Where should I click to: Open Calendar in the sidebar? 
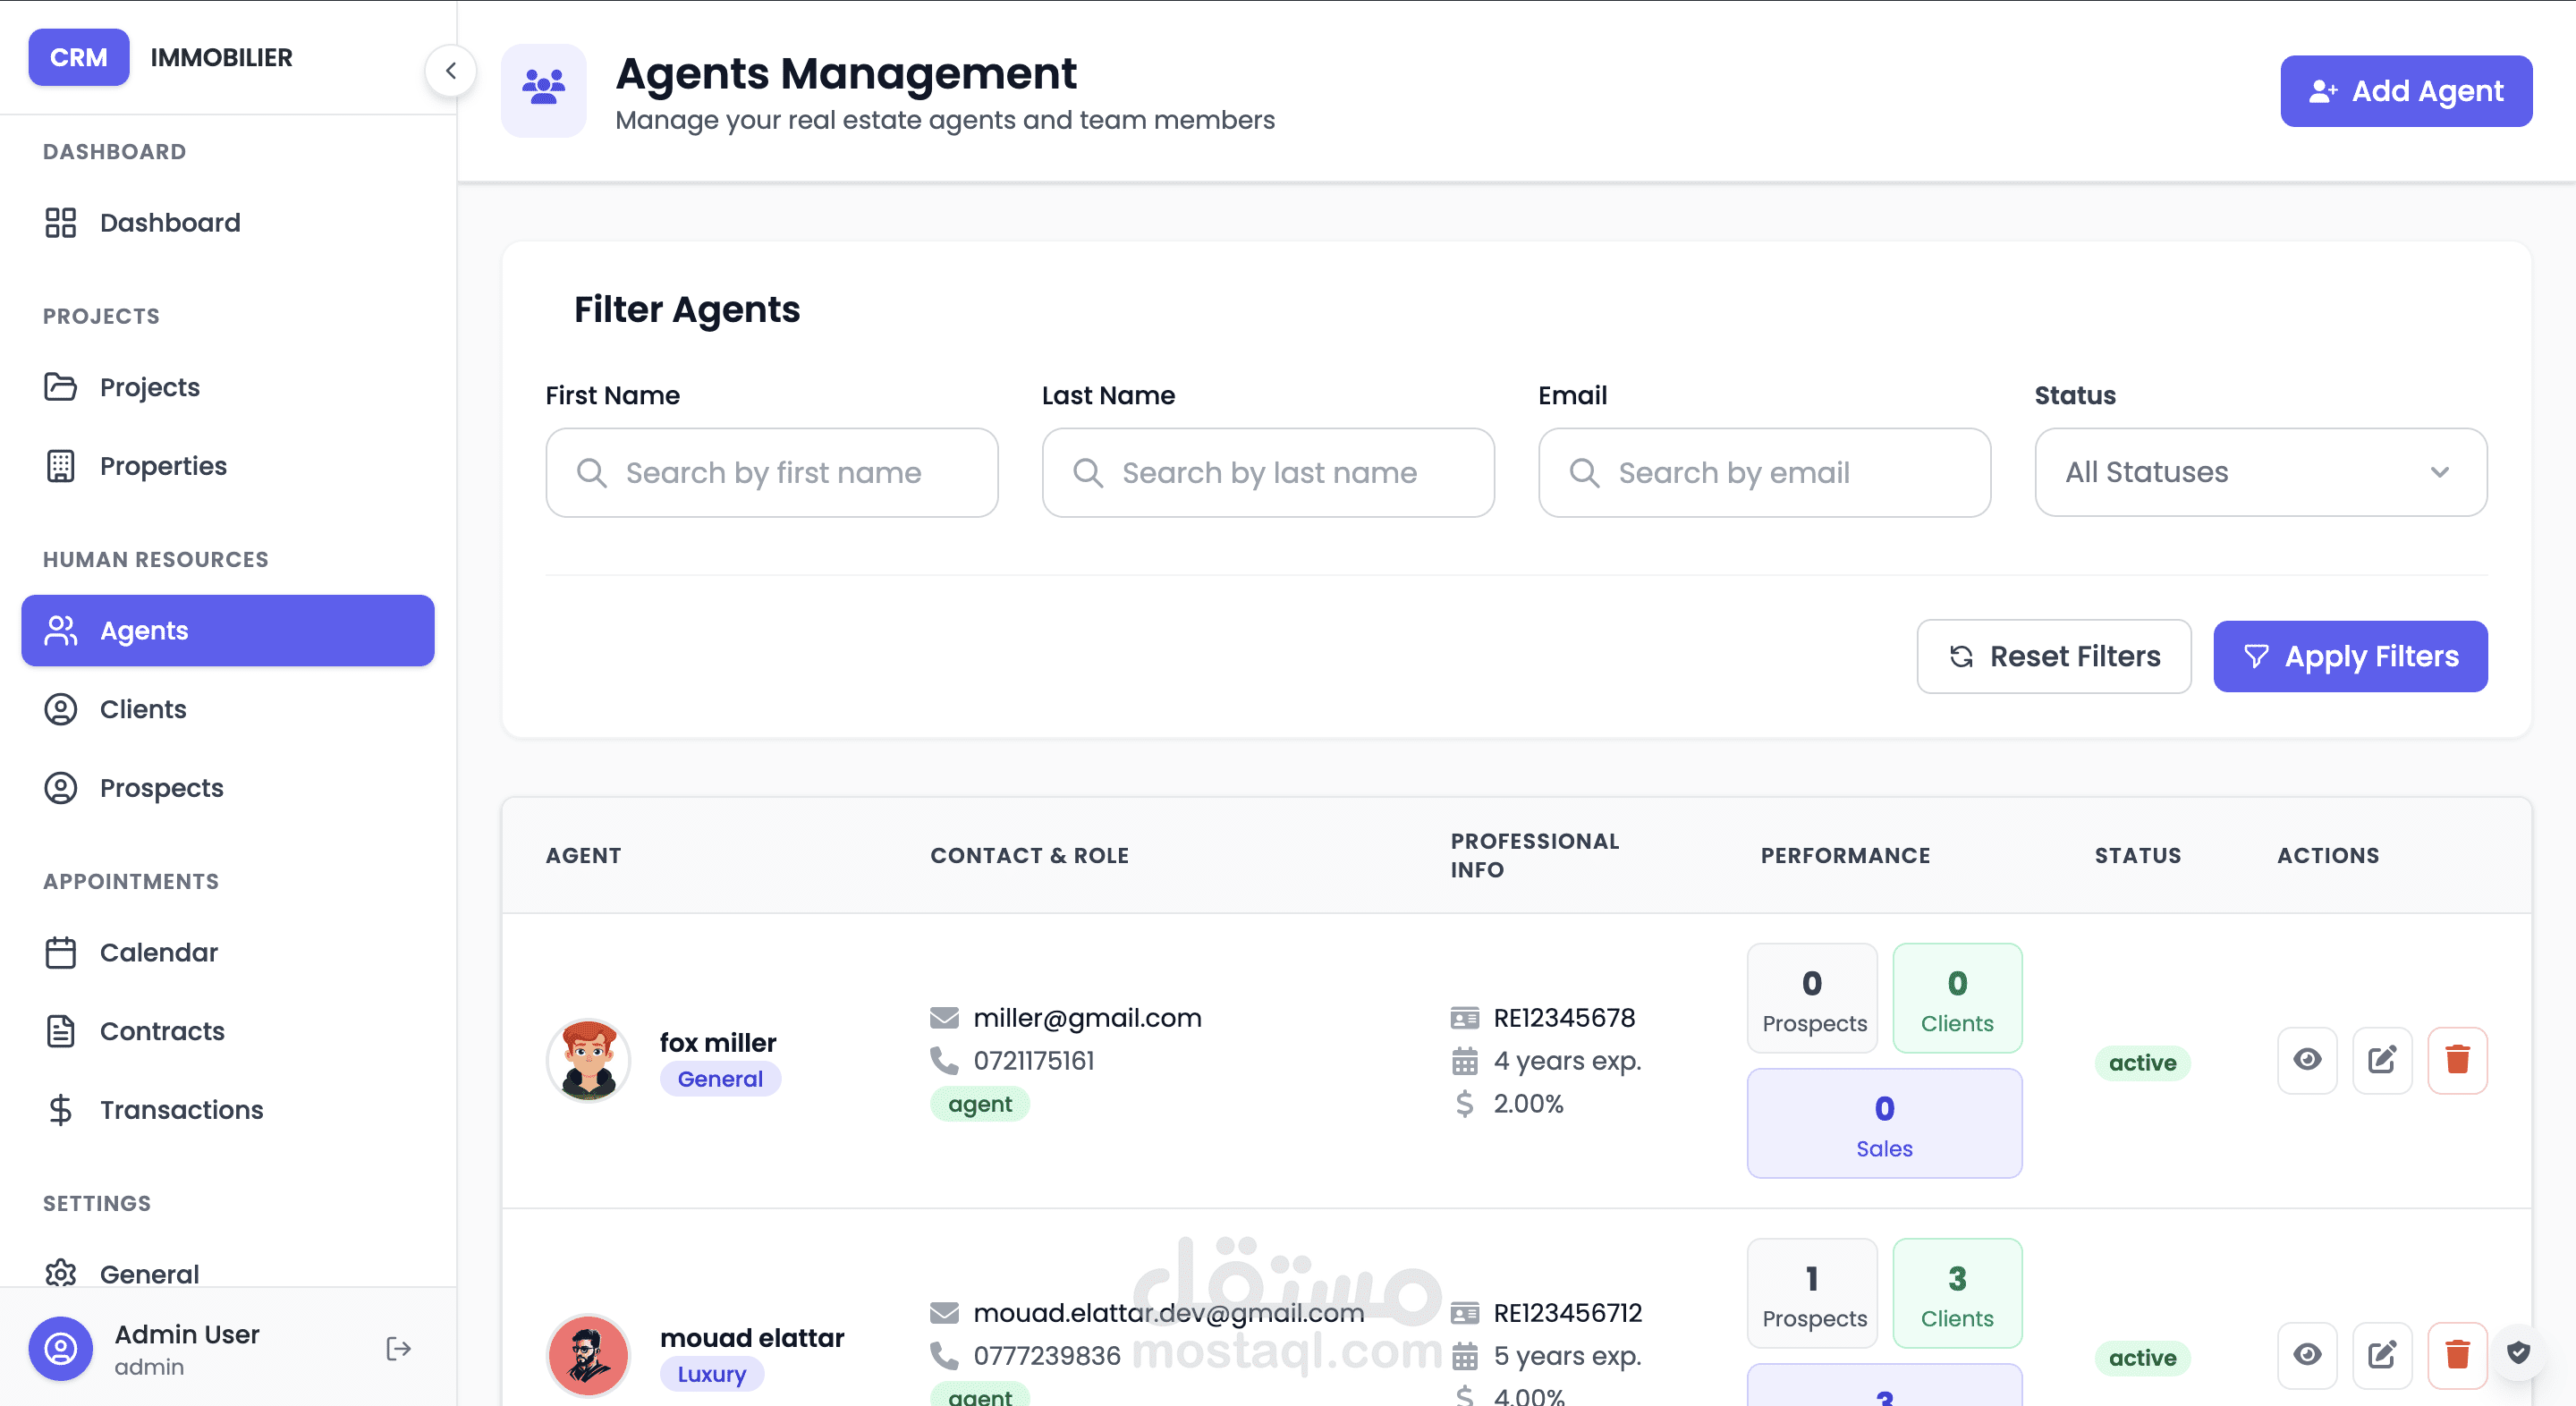(228, 952)
